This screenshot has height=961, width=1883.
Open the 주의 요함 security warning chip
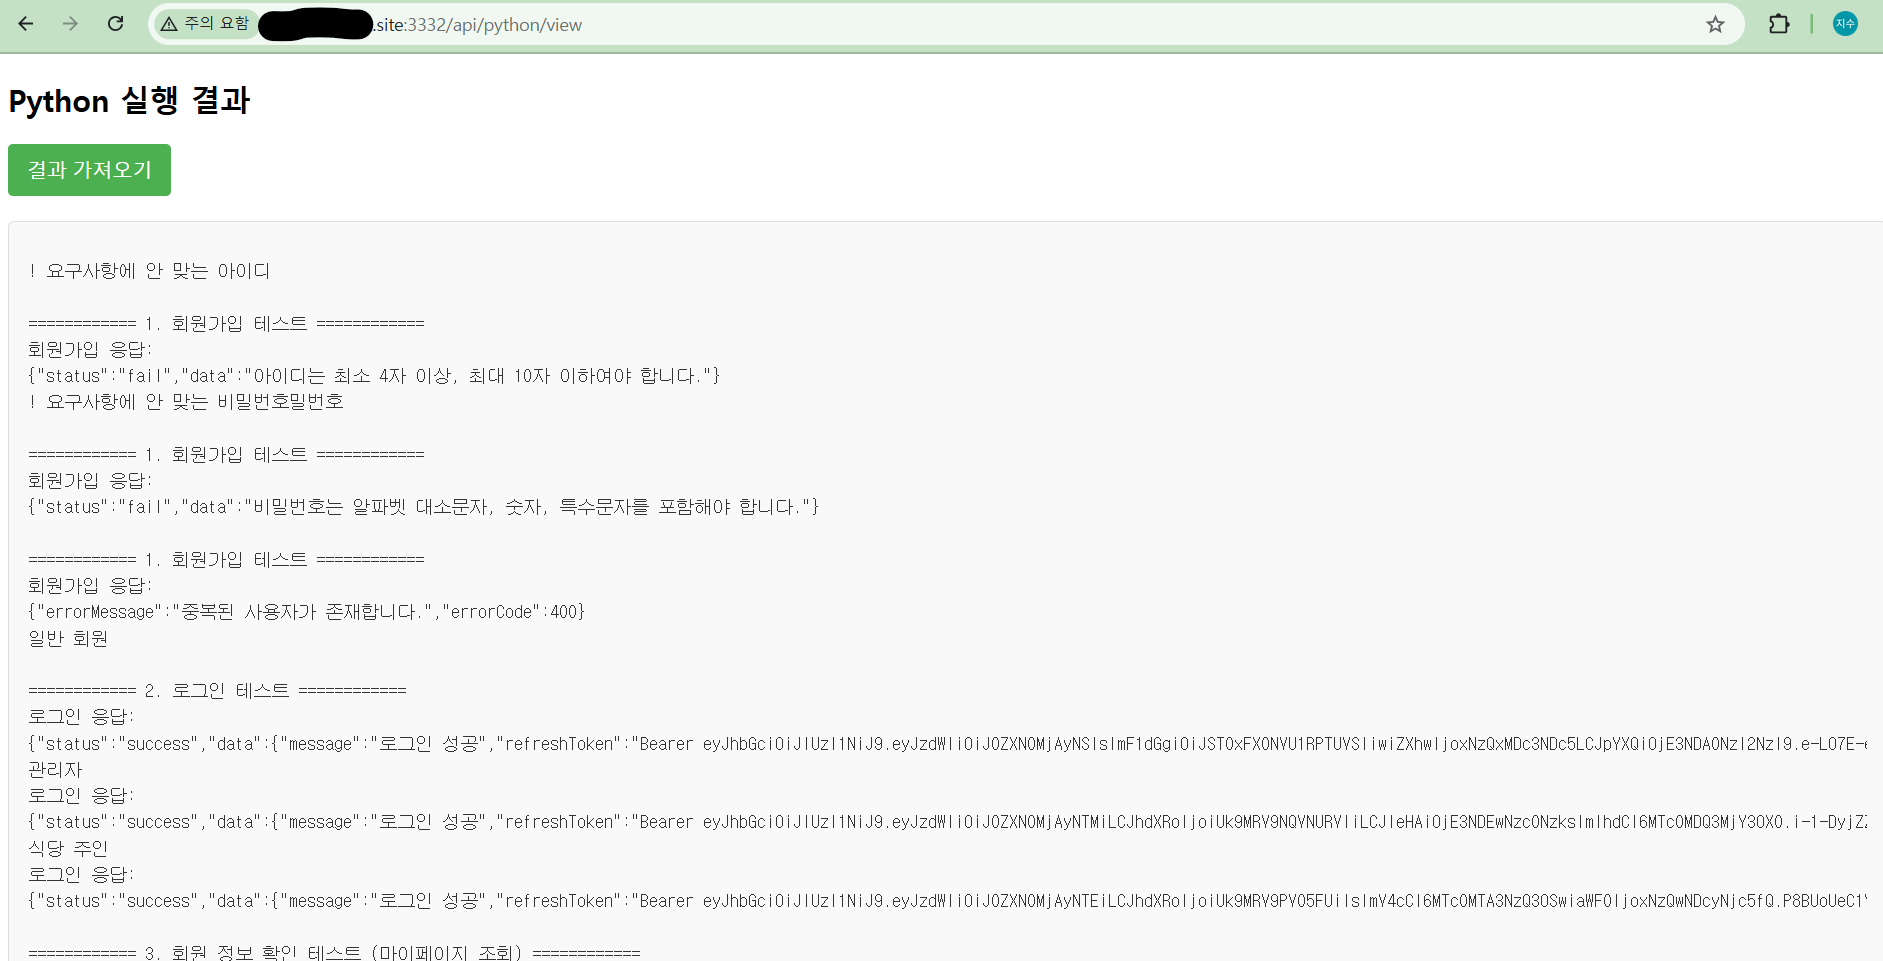[206, 24]
